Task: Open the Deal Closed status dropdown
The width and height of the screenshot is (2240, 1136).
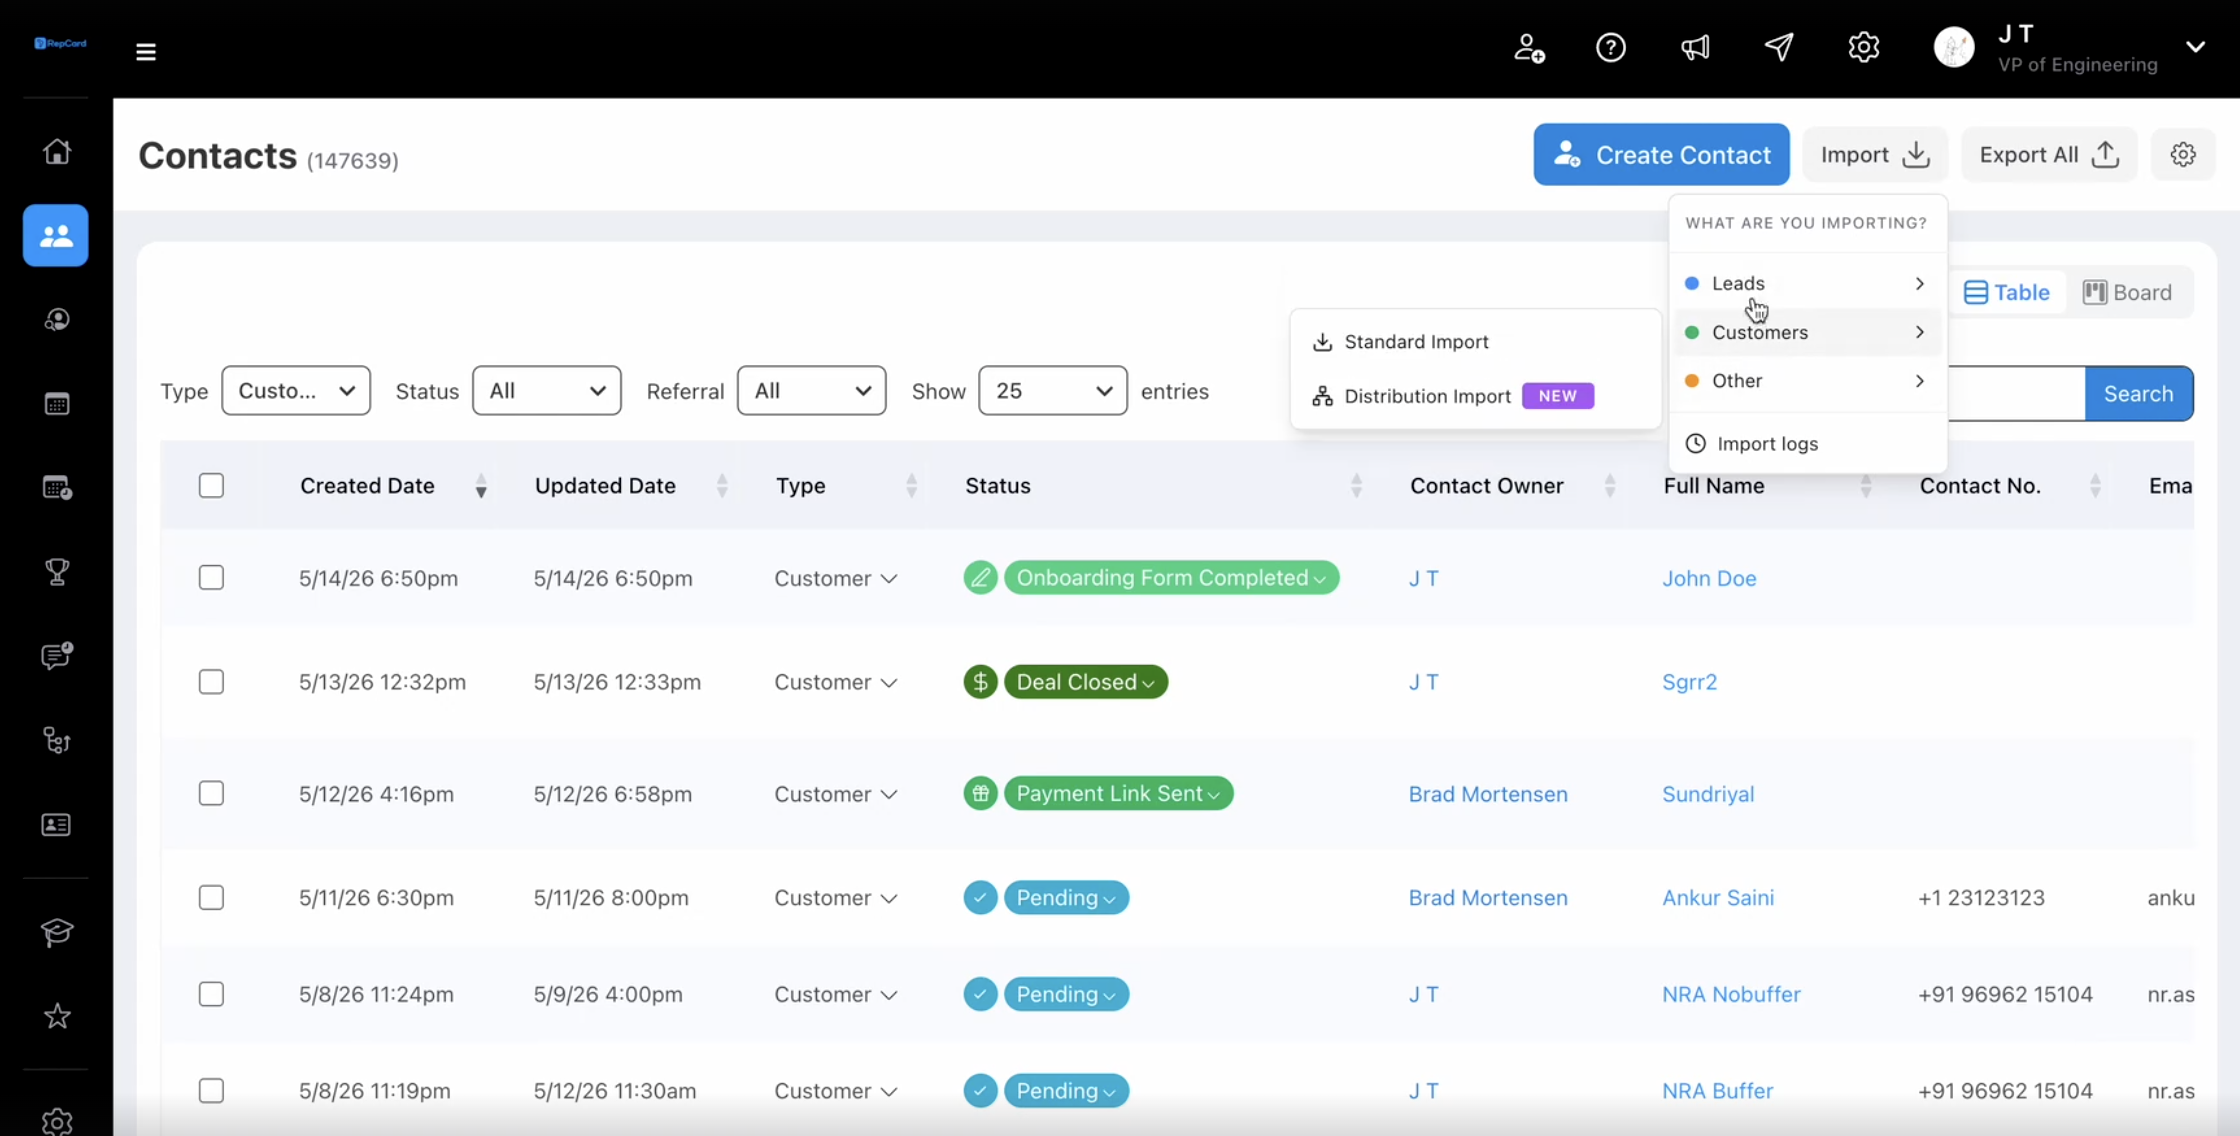Action: click(1086, 682)
